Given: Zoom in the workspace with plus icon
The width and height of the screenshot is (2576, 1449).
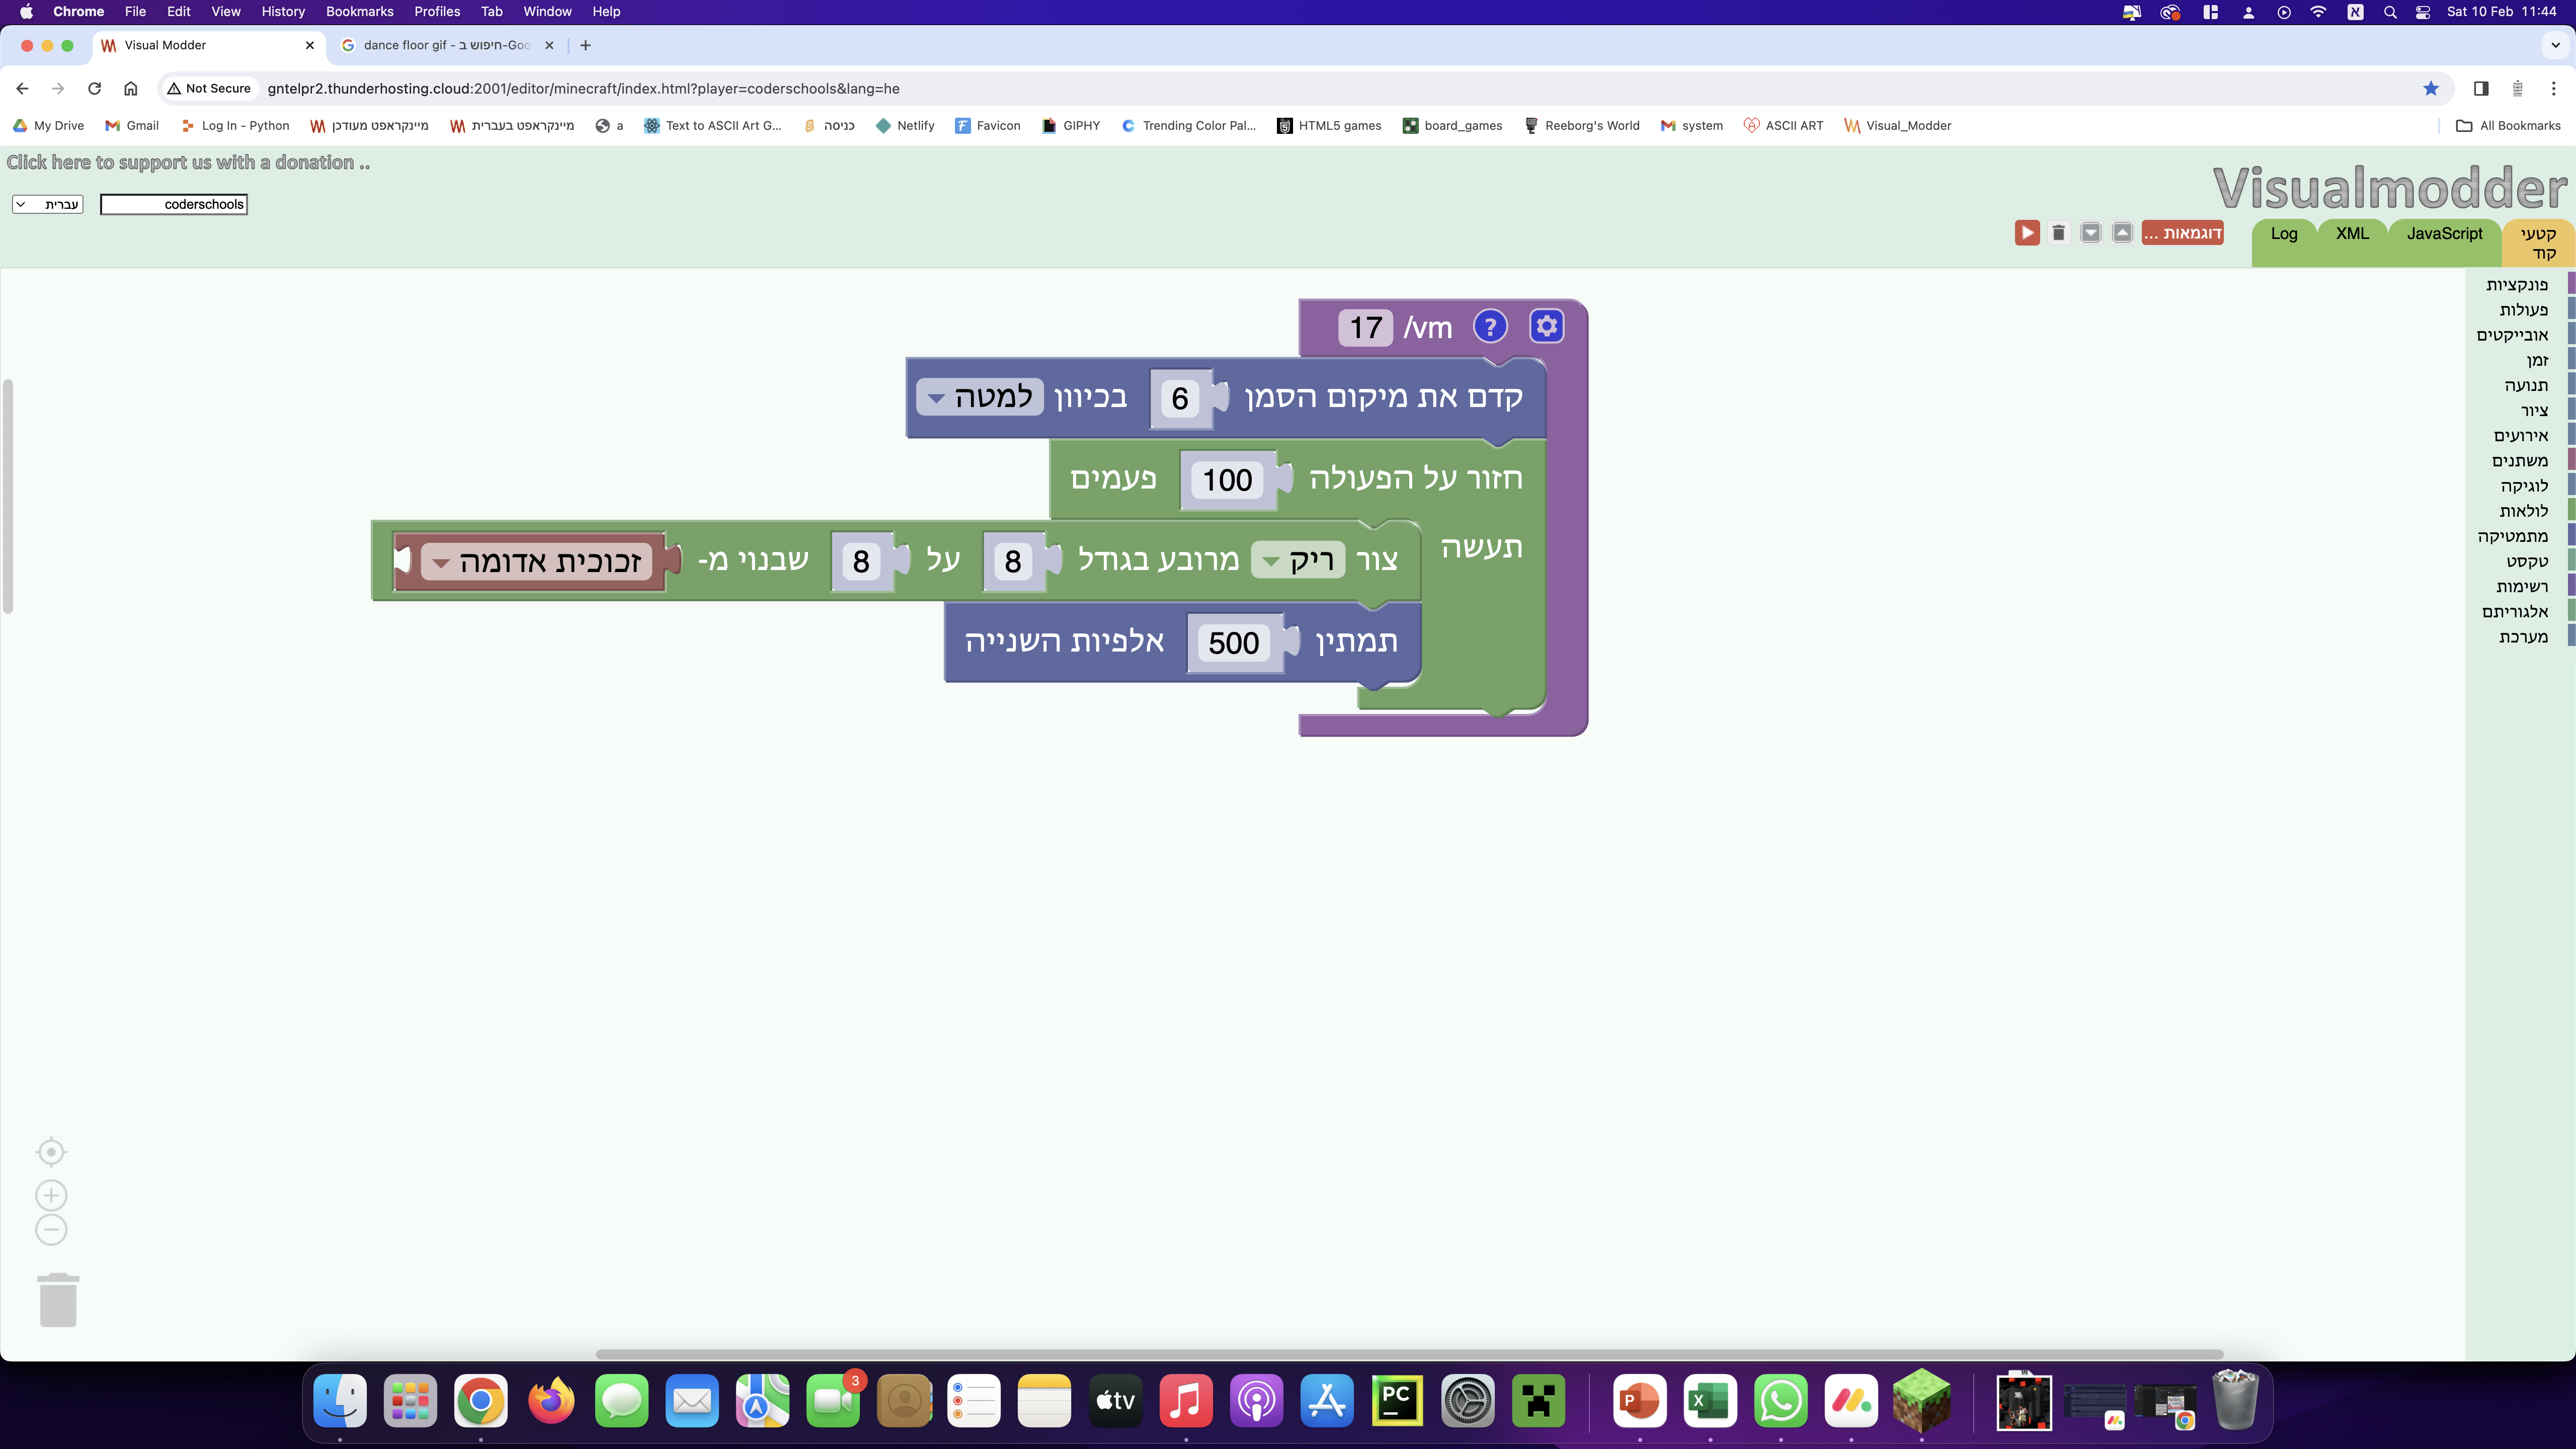Looking at the screenshot, I should coord(51,1195).
